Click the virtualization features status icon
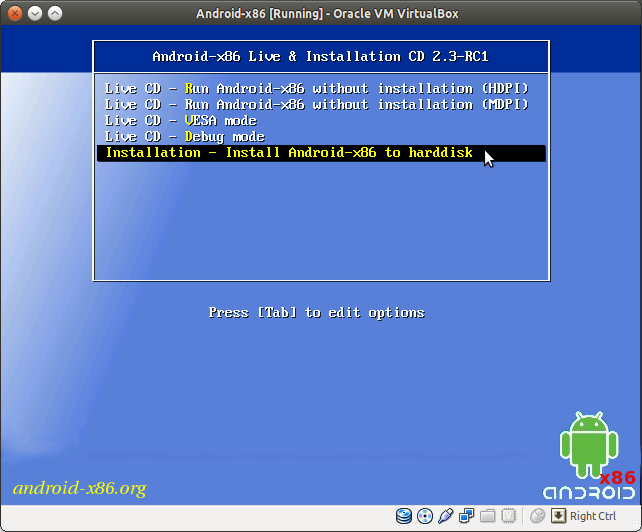Image resolution: width=642 pixels, height=532 pixels. pos(508,516)
